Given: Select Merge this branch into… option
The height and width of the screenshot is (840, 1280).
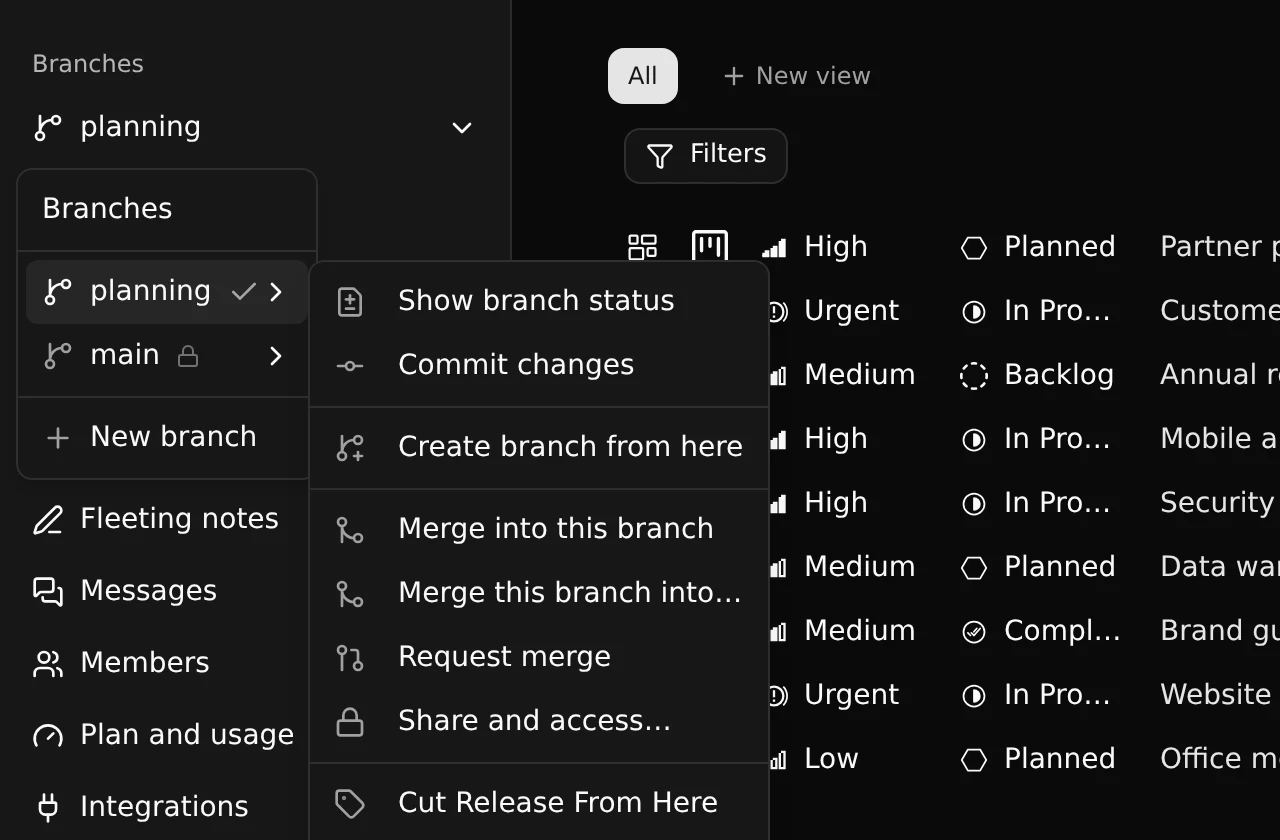Looking at the screenshot, I should point(539,593).
